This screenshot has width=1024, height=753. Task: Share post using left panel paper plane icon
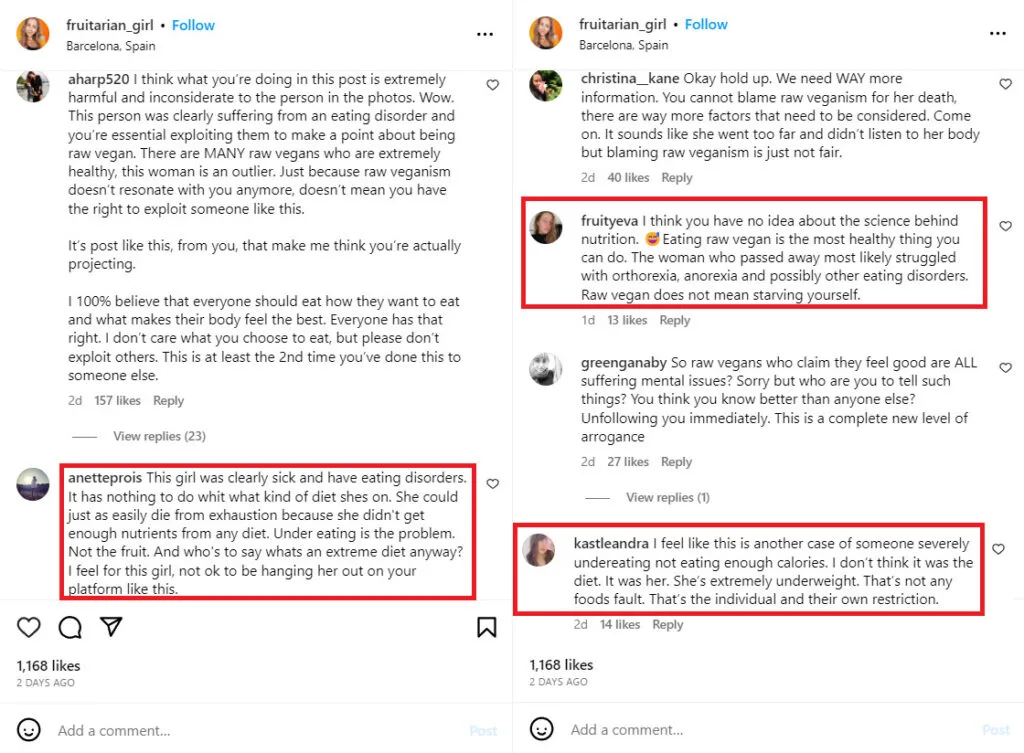pyautogui.click(x=111, y=627)
